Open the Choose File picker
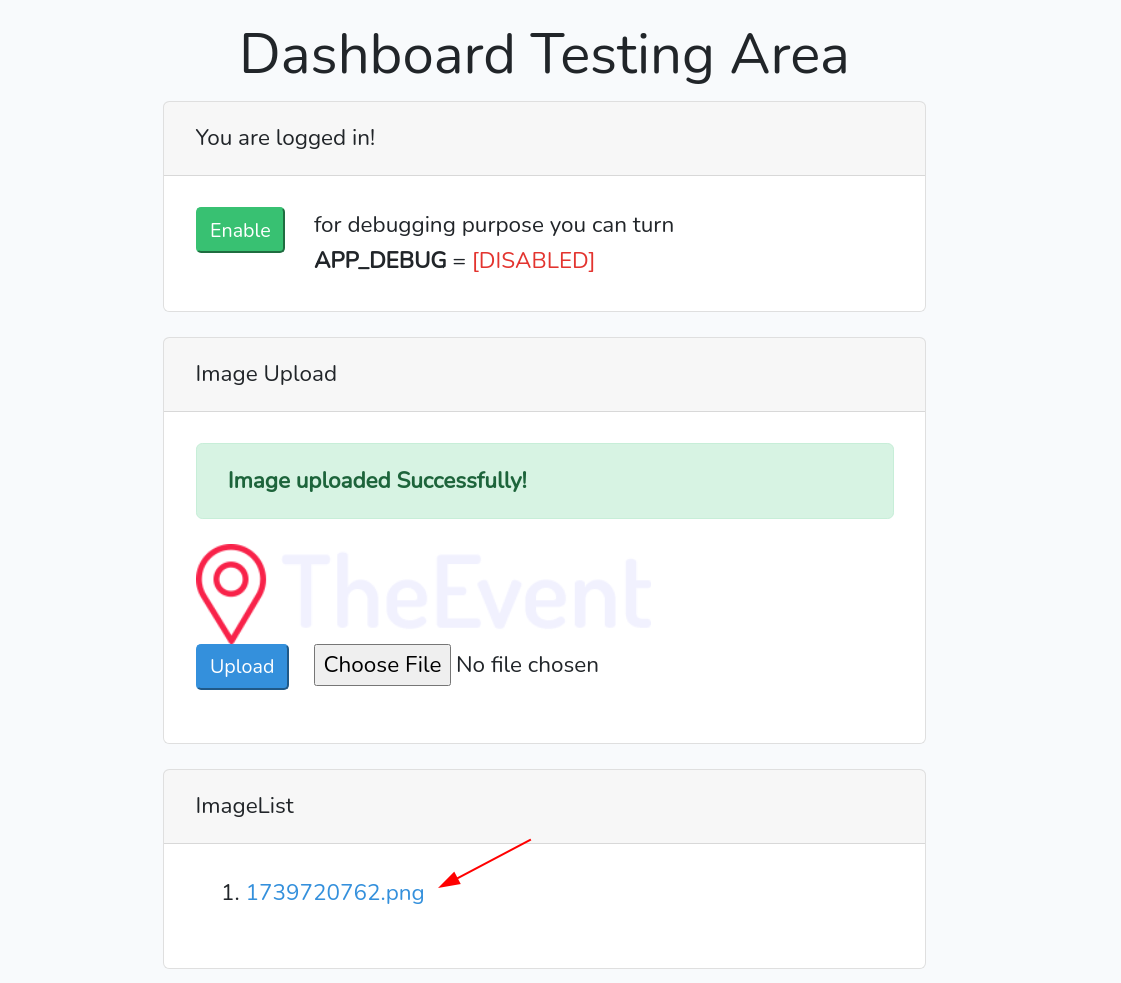Image resolution: width=1121 pixels, height=983 pixels. click(382, 665)
